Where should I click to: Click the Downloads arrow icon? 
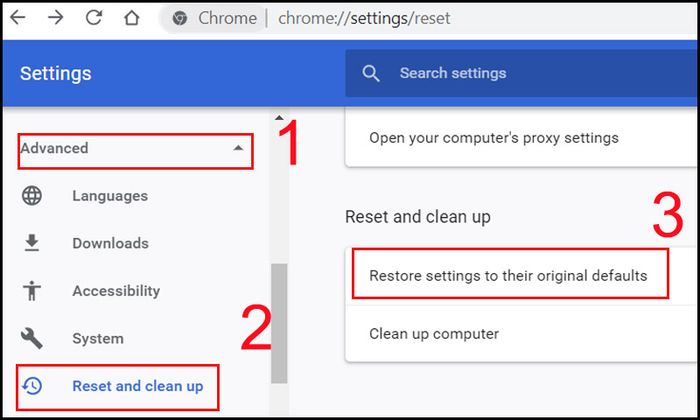pos(32,243)
